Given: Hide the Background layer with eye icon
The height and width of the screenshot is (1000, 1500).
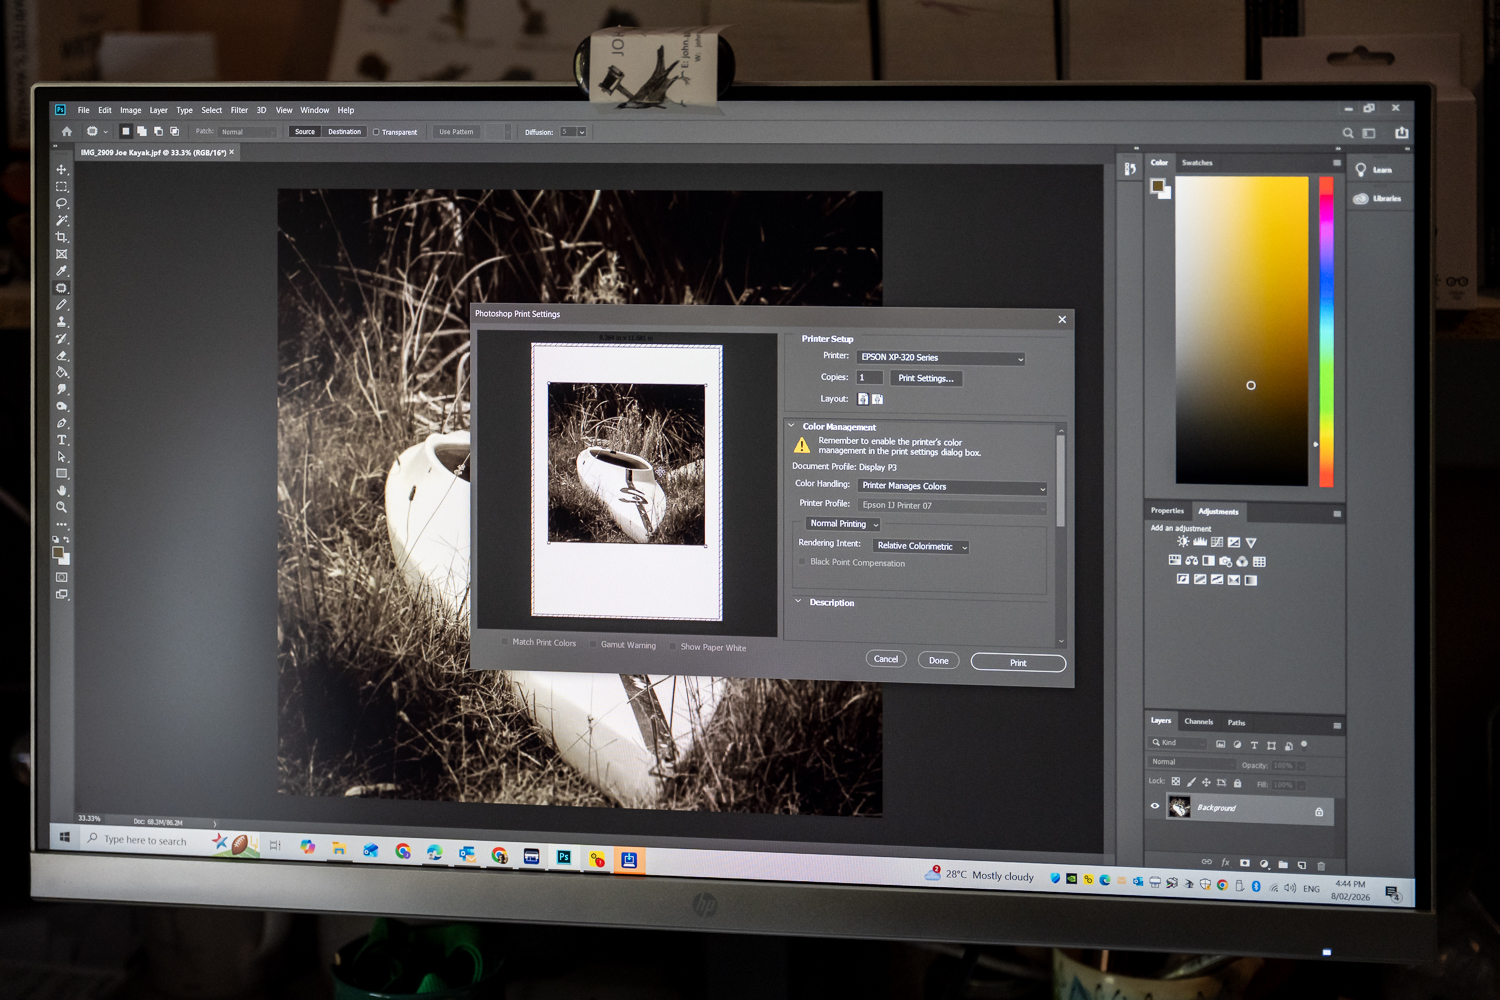Looking at the screenshot, I should 1155,806.
